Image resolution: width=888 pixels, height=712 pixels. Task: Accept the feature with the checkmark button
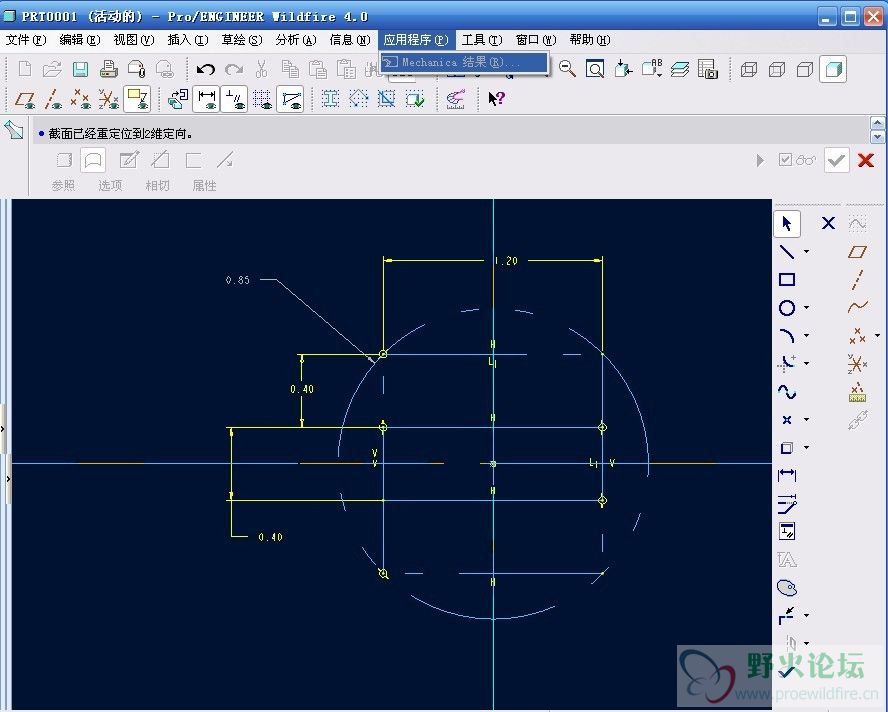836,160
